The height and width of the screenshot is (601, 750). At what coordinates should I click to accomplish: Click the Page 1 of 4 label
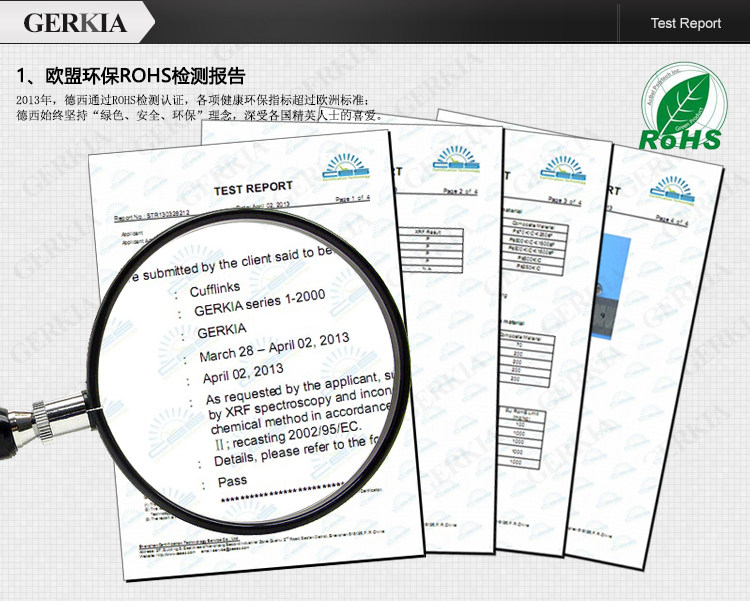353,198
